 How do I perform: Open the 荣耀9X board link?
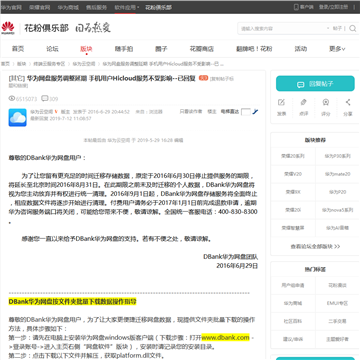point(293,192)
